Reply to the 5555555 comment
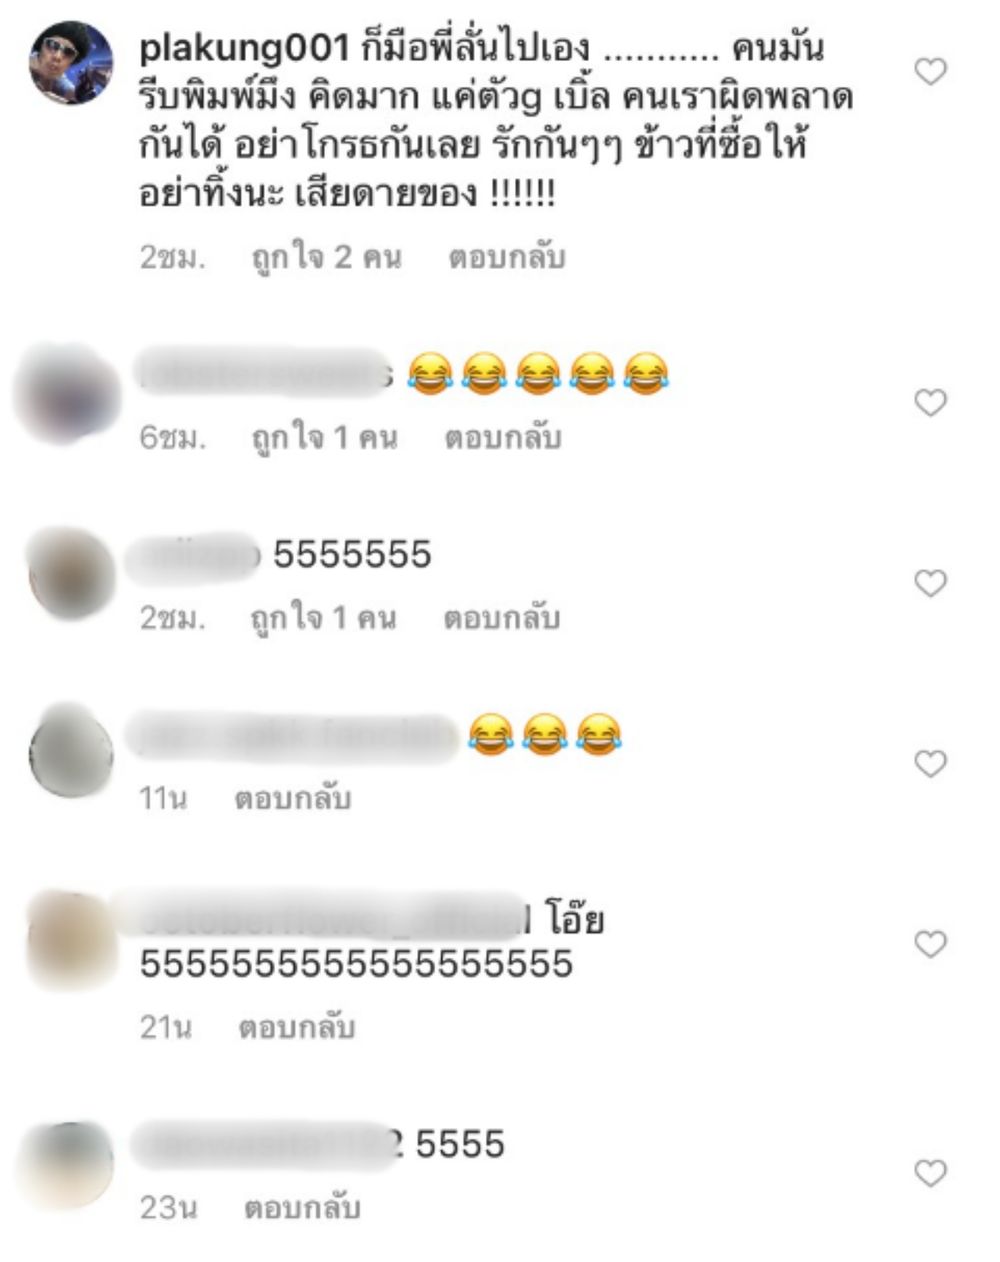 502,618
